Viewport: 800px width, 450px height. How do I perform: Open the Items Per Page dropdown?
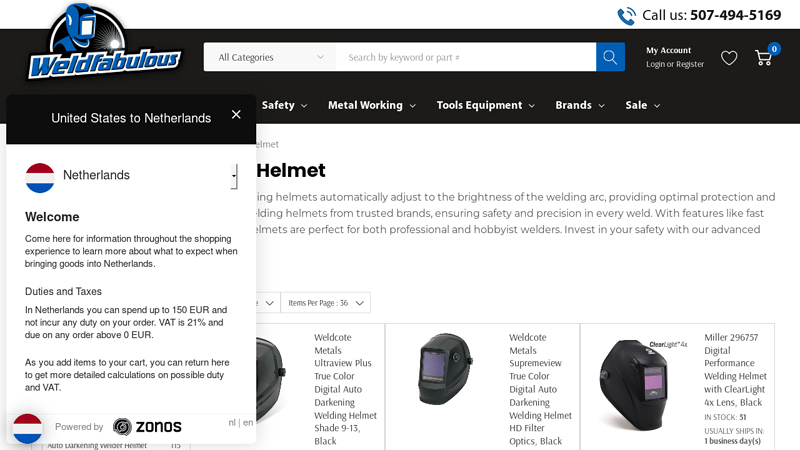[x=326, y=303]
